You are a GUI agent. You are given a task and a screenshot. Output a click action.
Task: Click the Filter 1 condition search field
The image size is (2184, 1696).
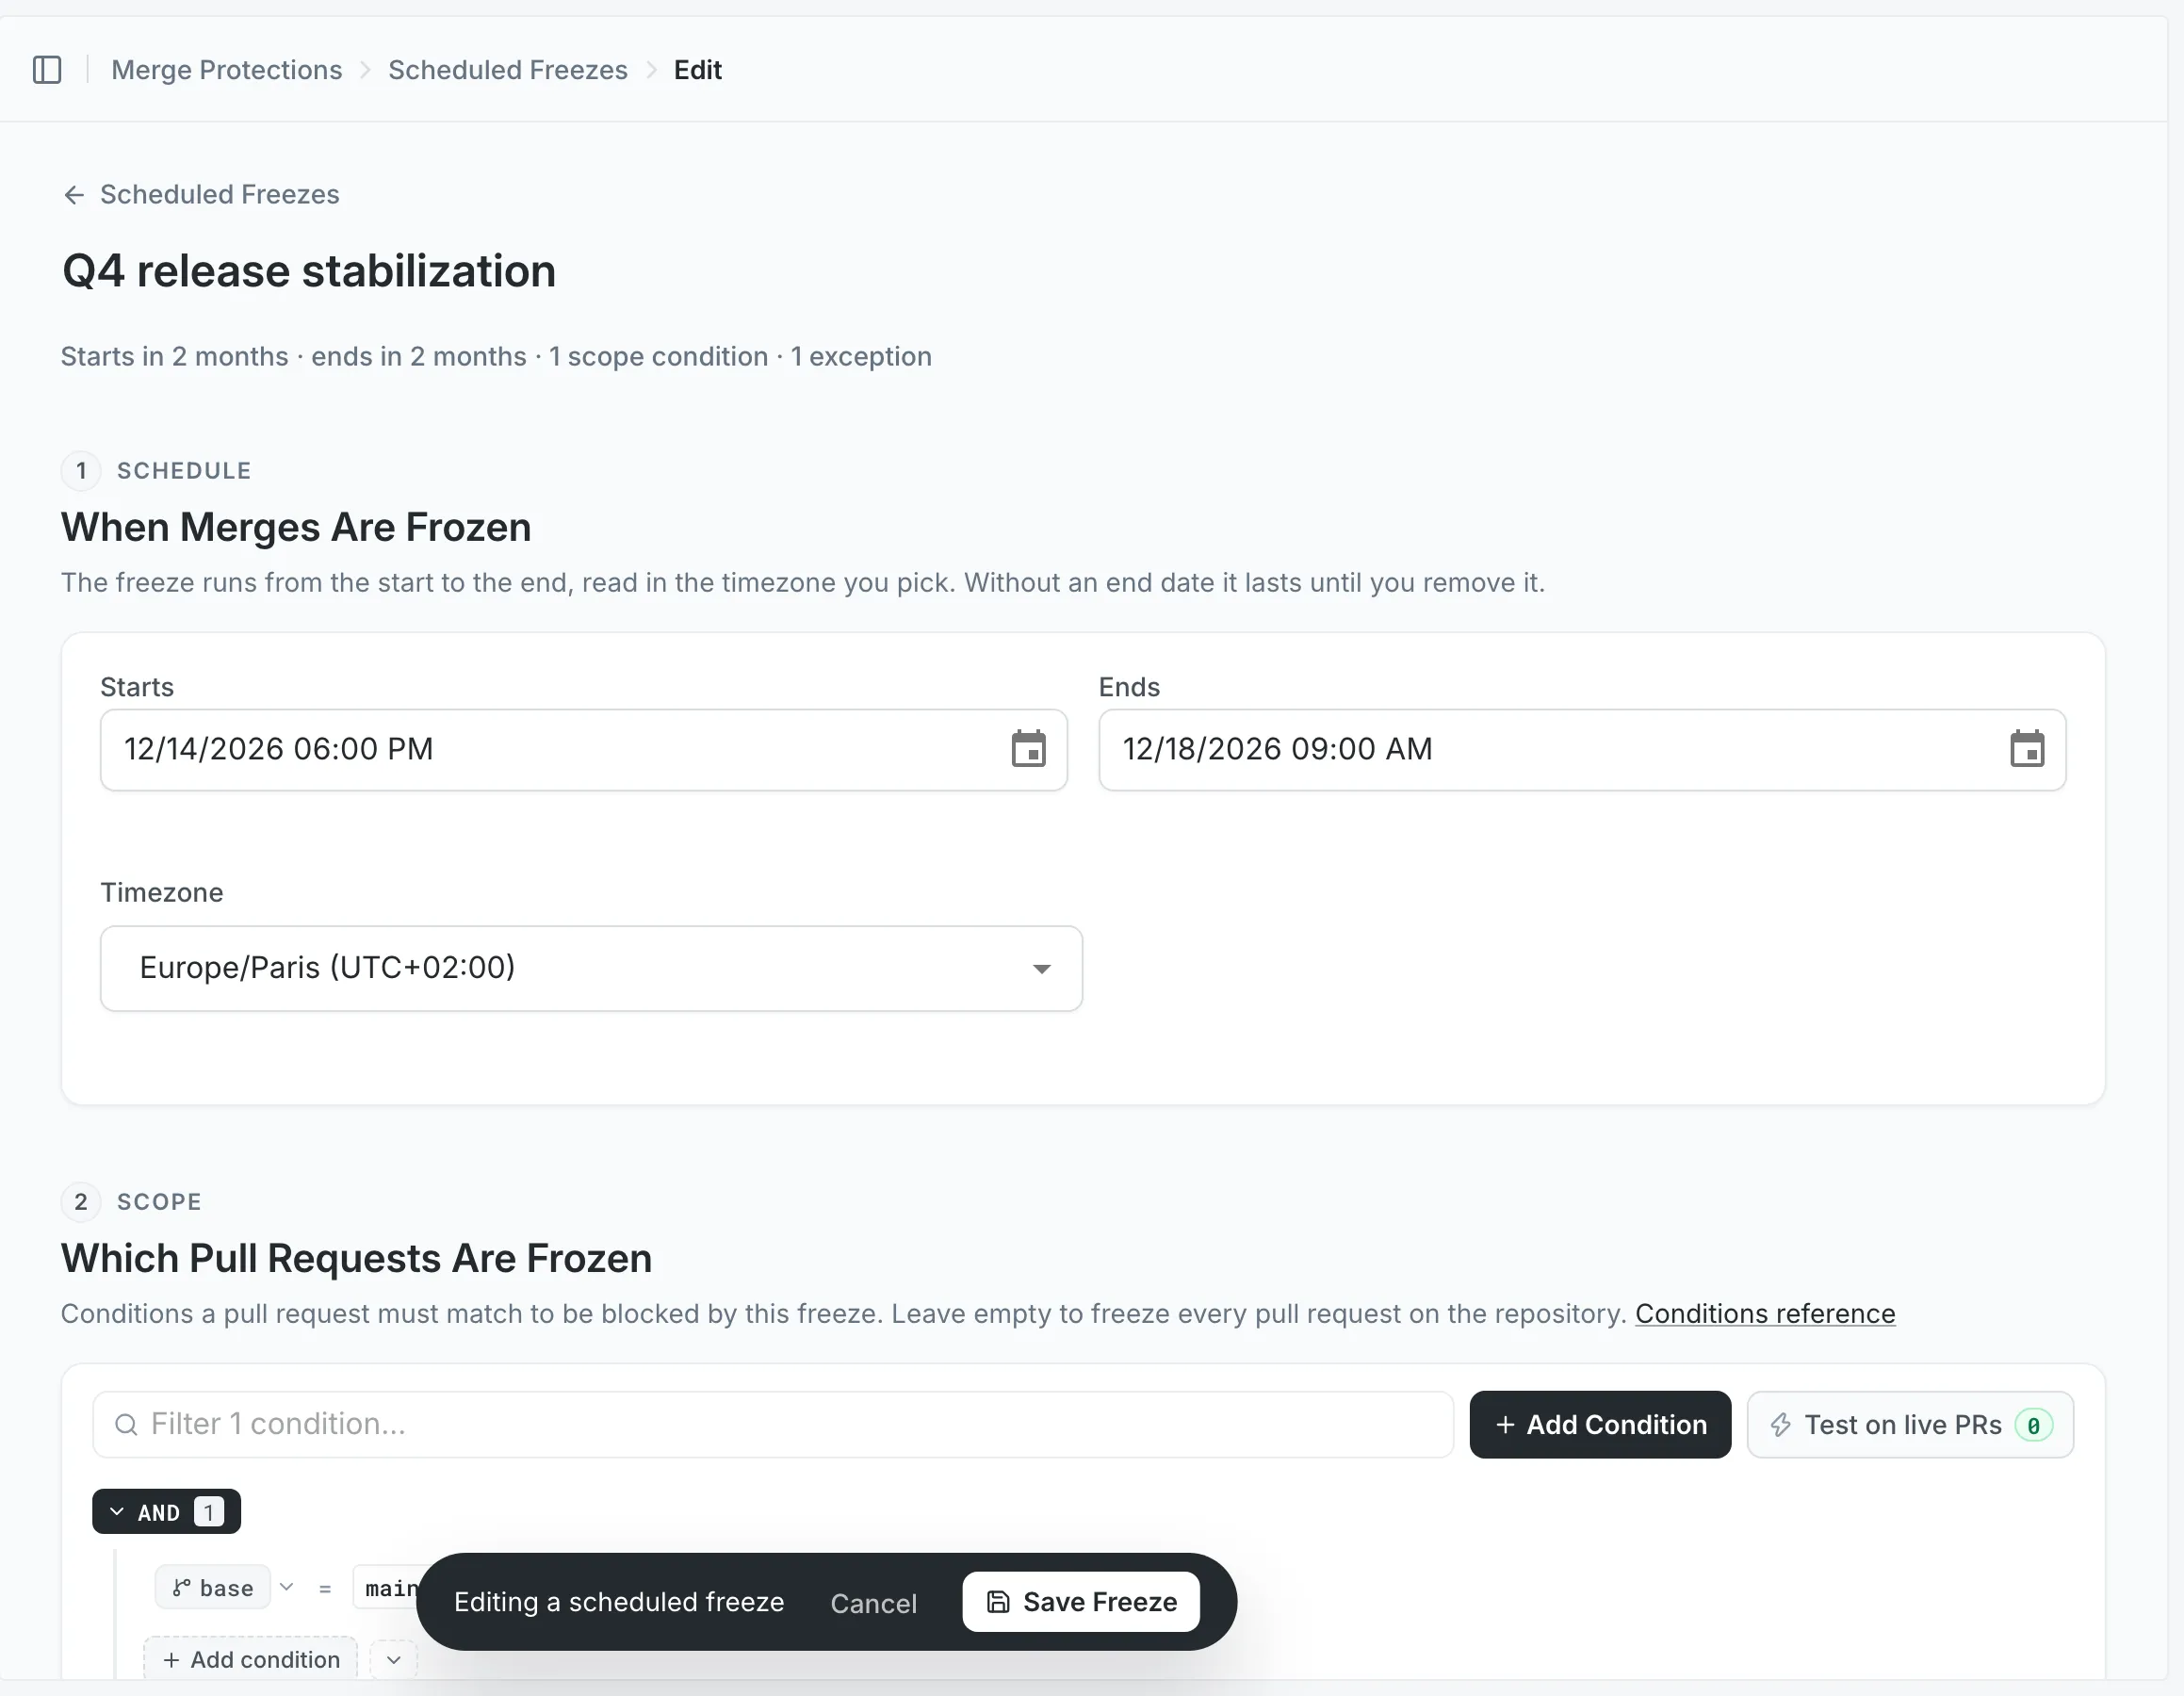tap(773, 1424)
